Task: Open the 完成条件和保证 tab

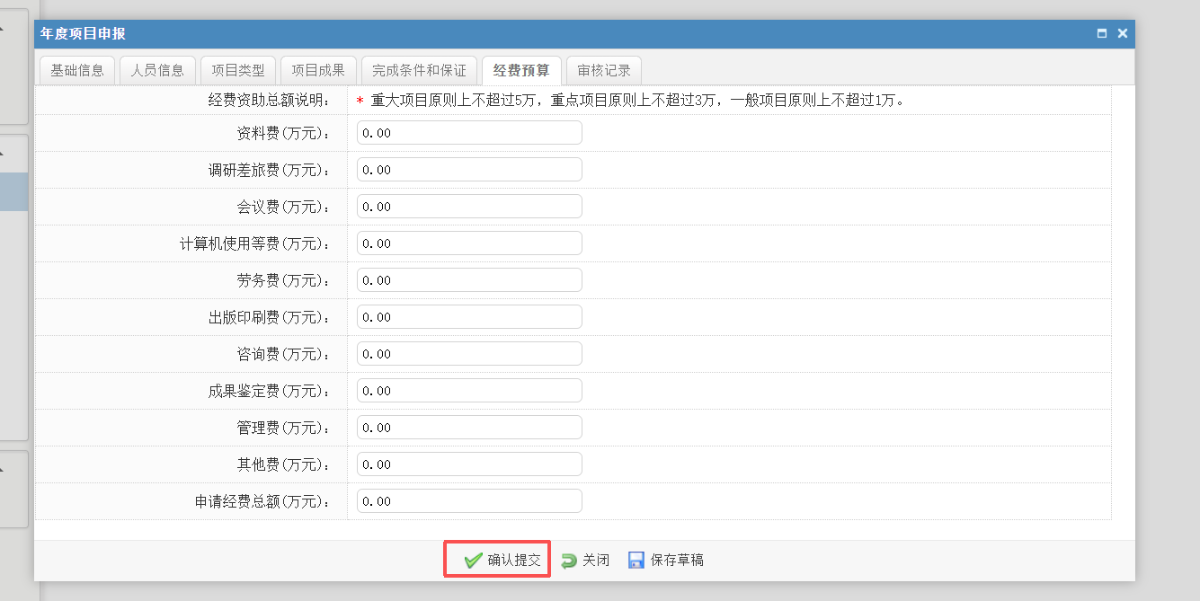Action: [x=419, y=70]
